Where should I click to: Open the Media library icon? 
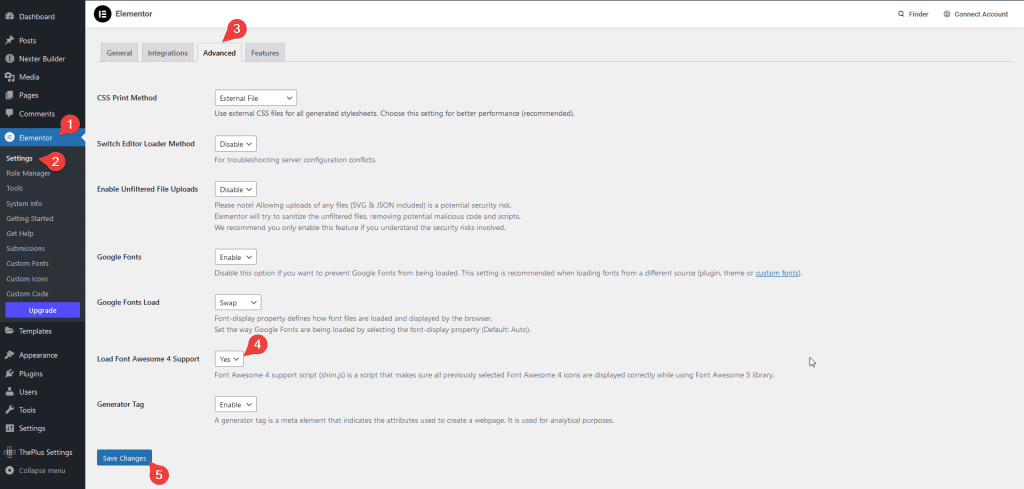point(9,76)
